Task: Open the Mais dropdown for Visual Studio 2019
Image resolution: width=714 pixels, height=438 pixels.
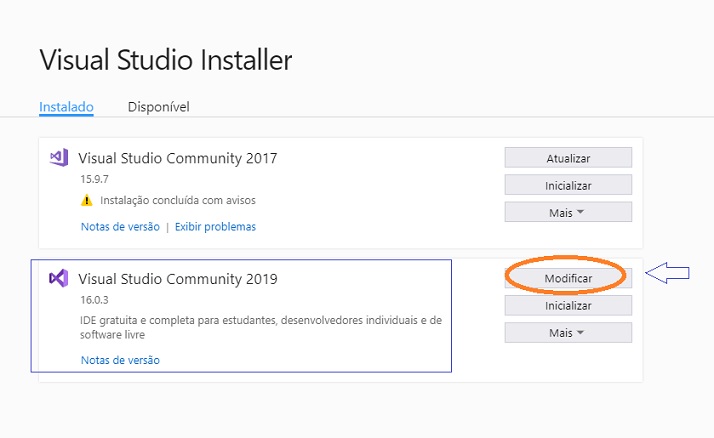Action: (x=568, y=333)
